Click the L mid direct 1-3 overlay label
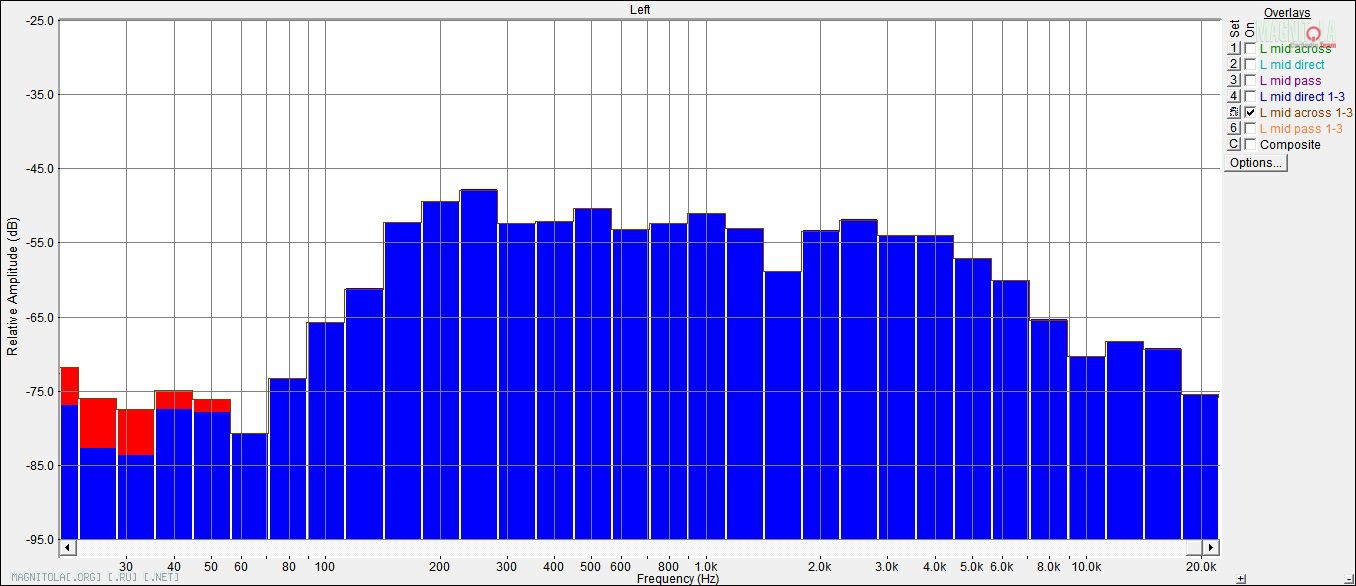Image resolution: width=1356 pixels, height=586 pixels. (1302, 97)
